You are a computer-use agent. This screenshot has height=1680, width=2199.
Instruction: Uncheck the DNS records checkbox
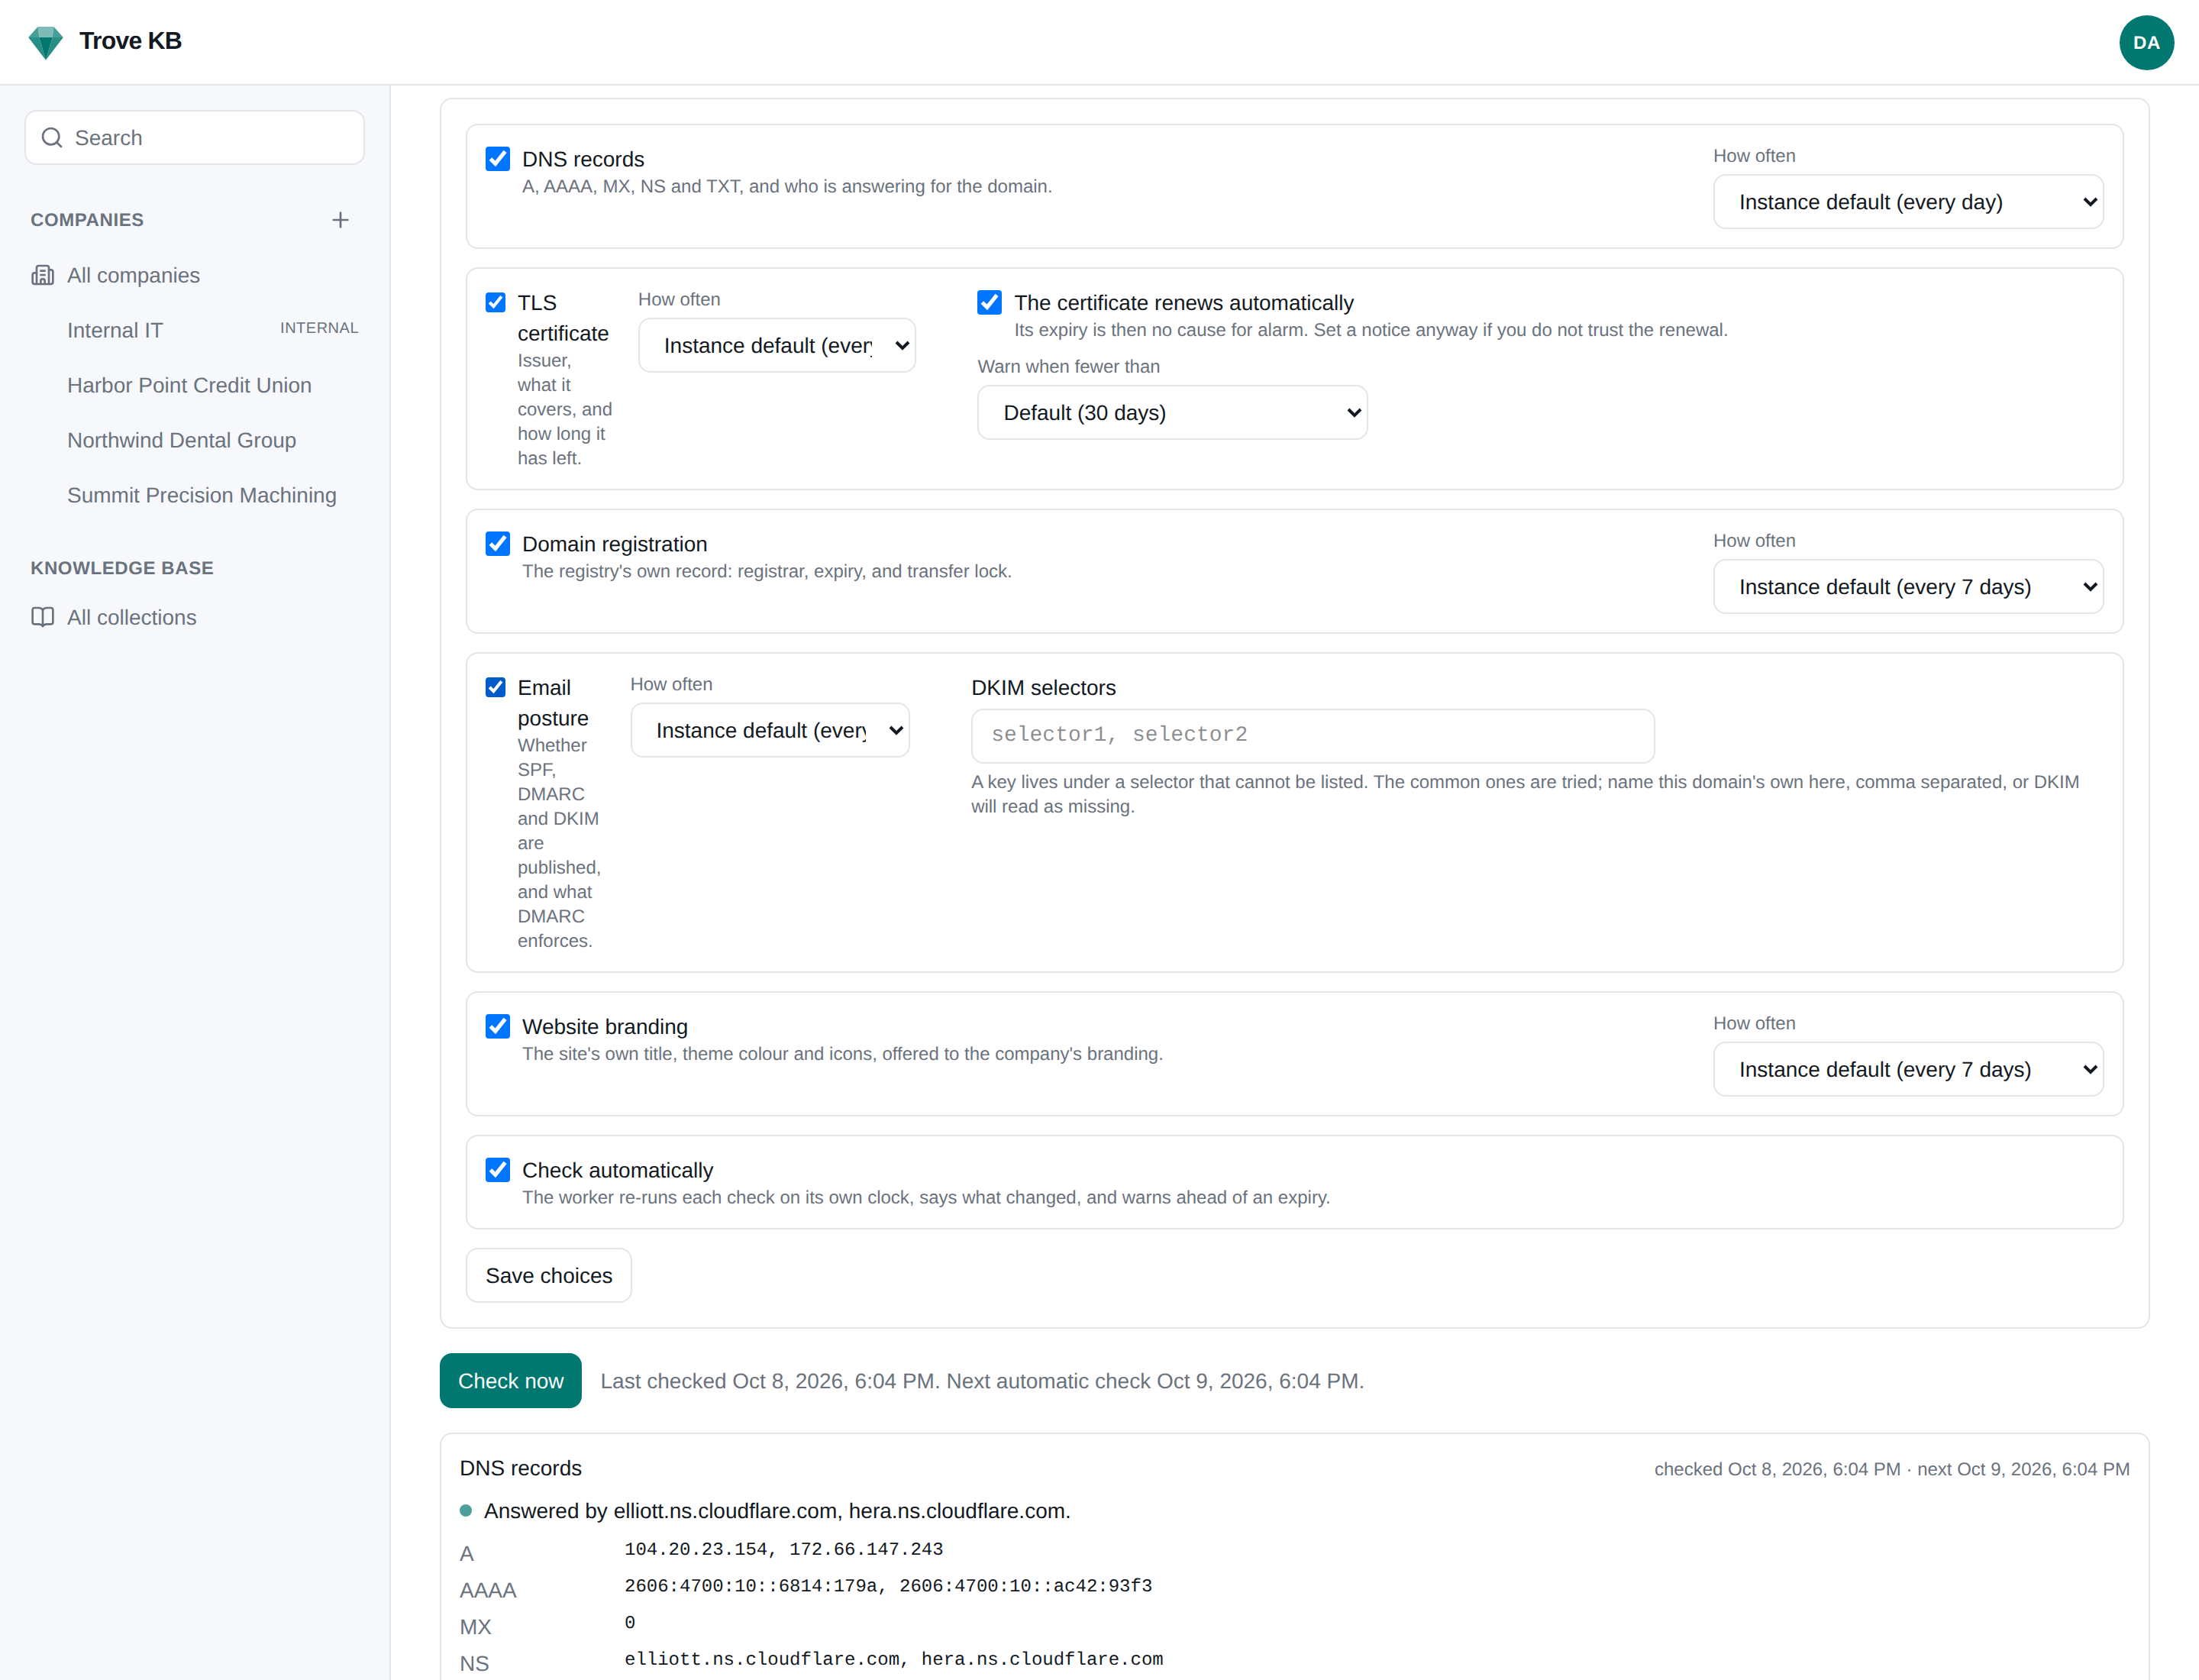pos(498,159)
